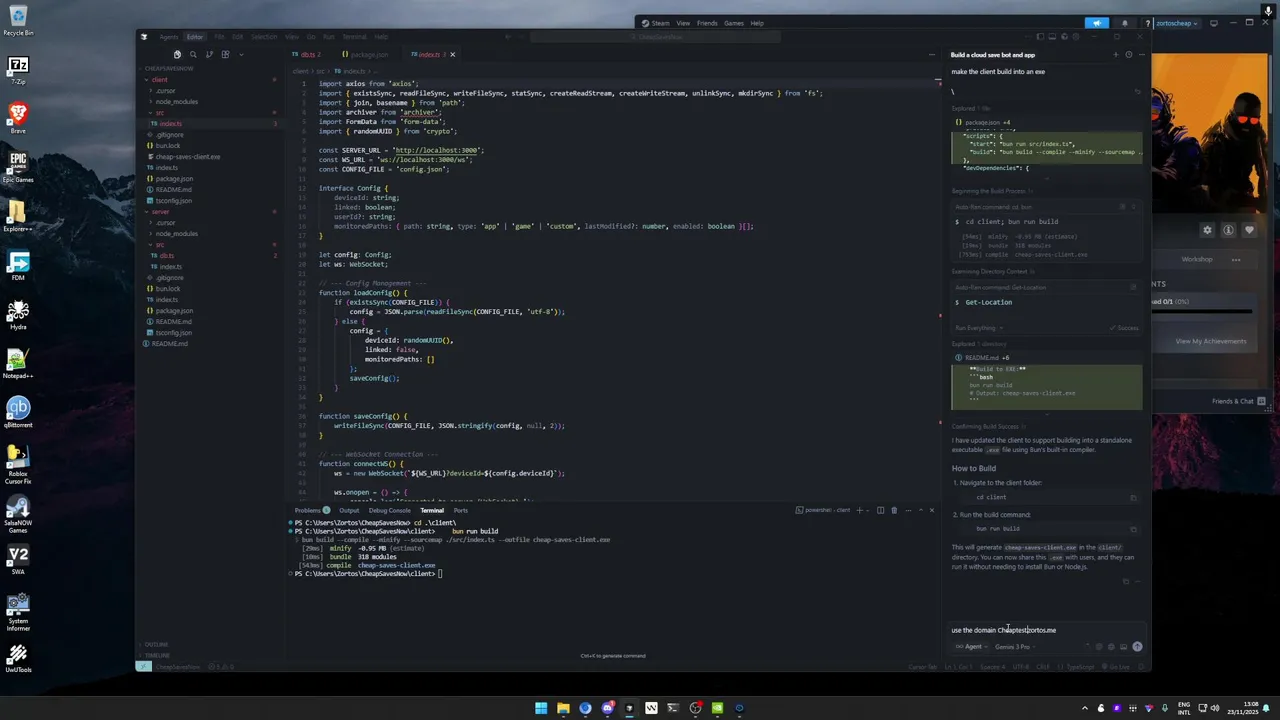Open the Terminal menu in menu bar
The height and width of the screenshot is (720, 1280).
[x=355, y=37]
